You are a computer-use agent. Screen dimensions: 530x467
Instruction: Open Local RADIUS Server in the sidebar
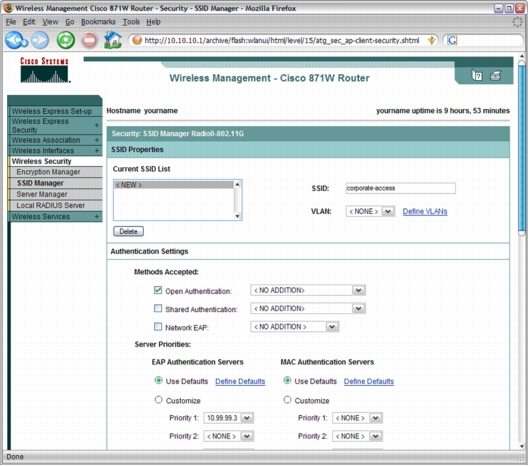55,205
